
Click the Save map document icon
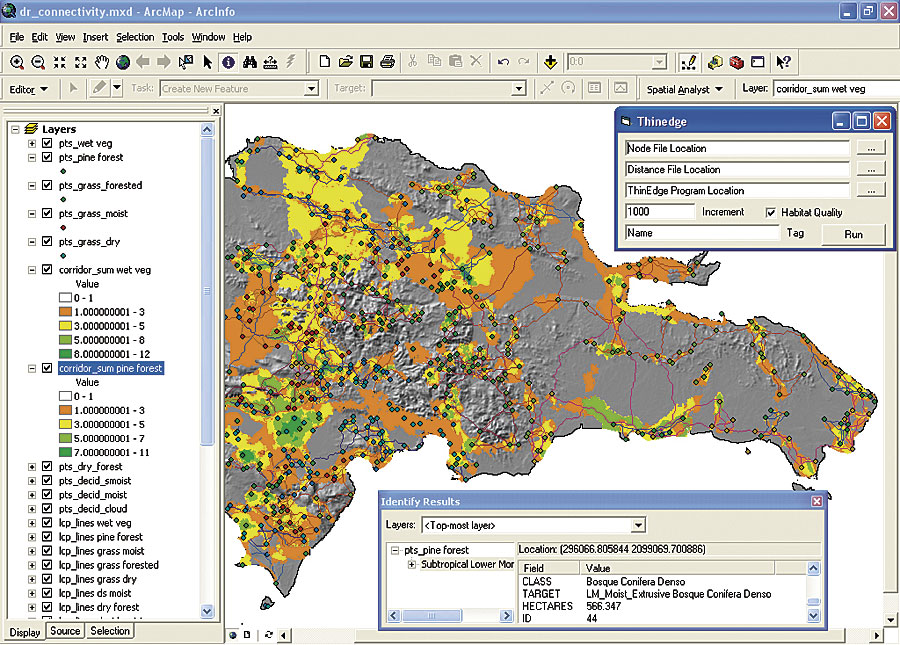click(x=367, y=62)
